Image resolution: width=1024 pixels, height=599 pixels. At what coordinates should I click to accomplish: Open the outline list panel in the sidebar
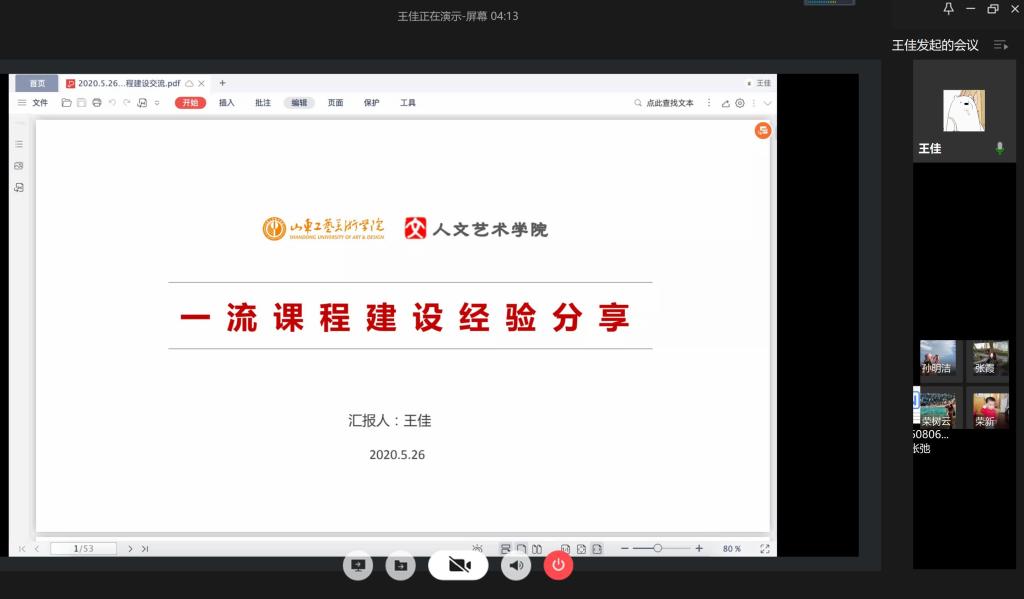pyautogui.click(x=19, y=144)
